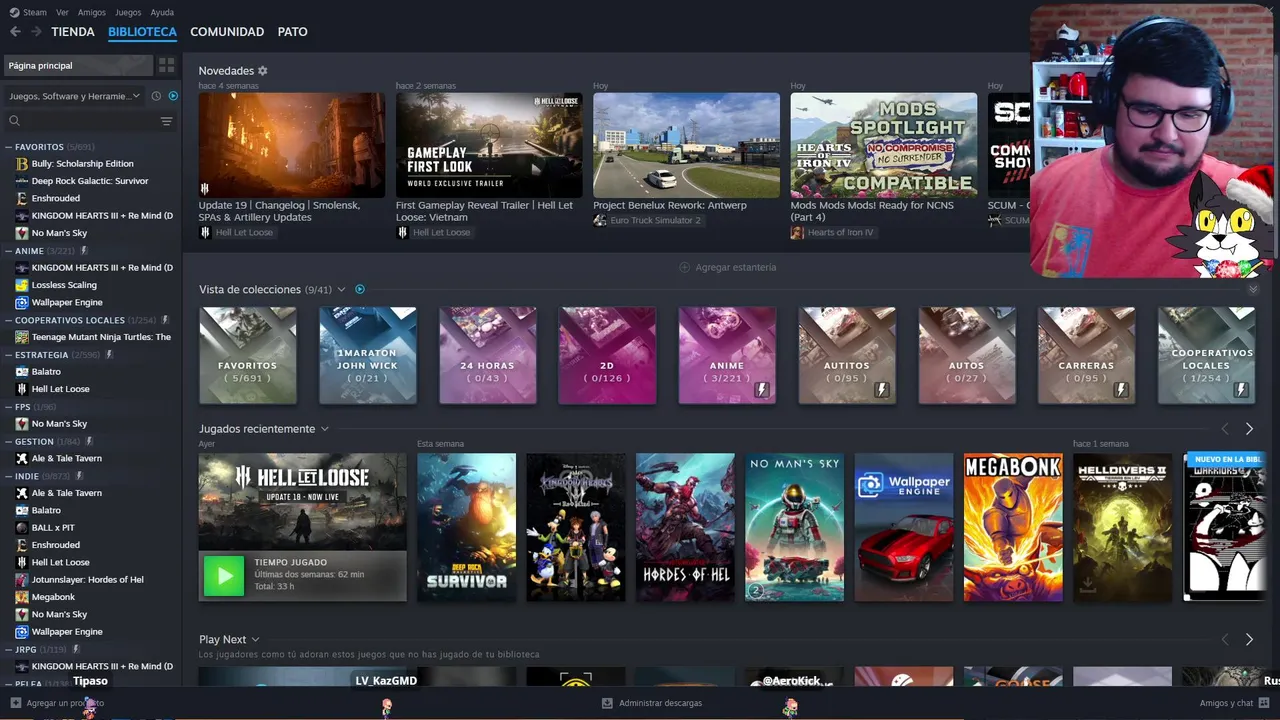
Task: Toggle sort by recent activity clock
Action: 156,96
